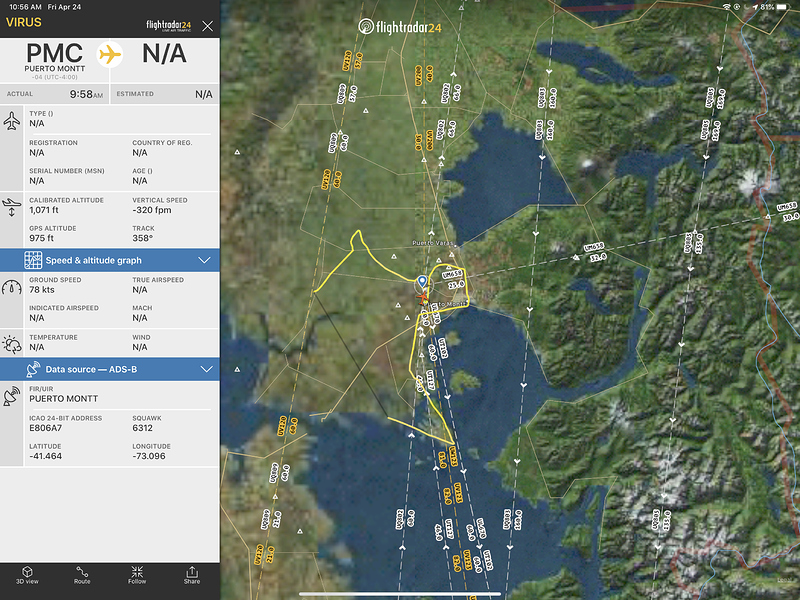Tap latitude value -41.464
800x600 pixels.
pyautogui.click(x=45, y=456)
